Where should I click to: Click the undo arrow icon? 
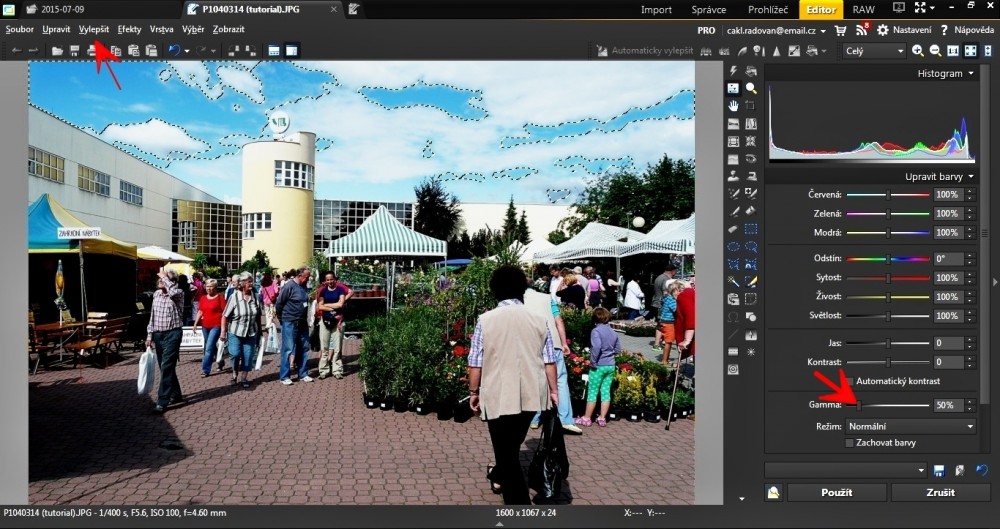174,51
